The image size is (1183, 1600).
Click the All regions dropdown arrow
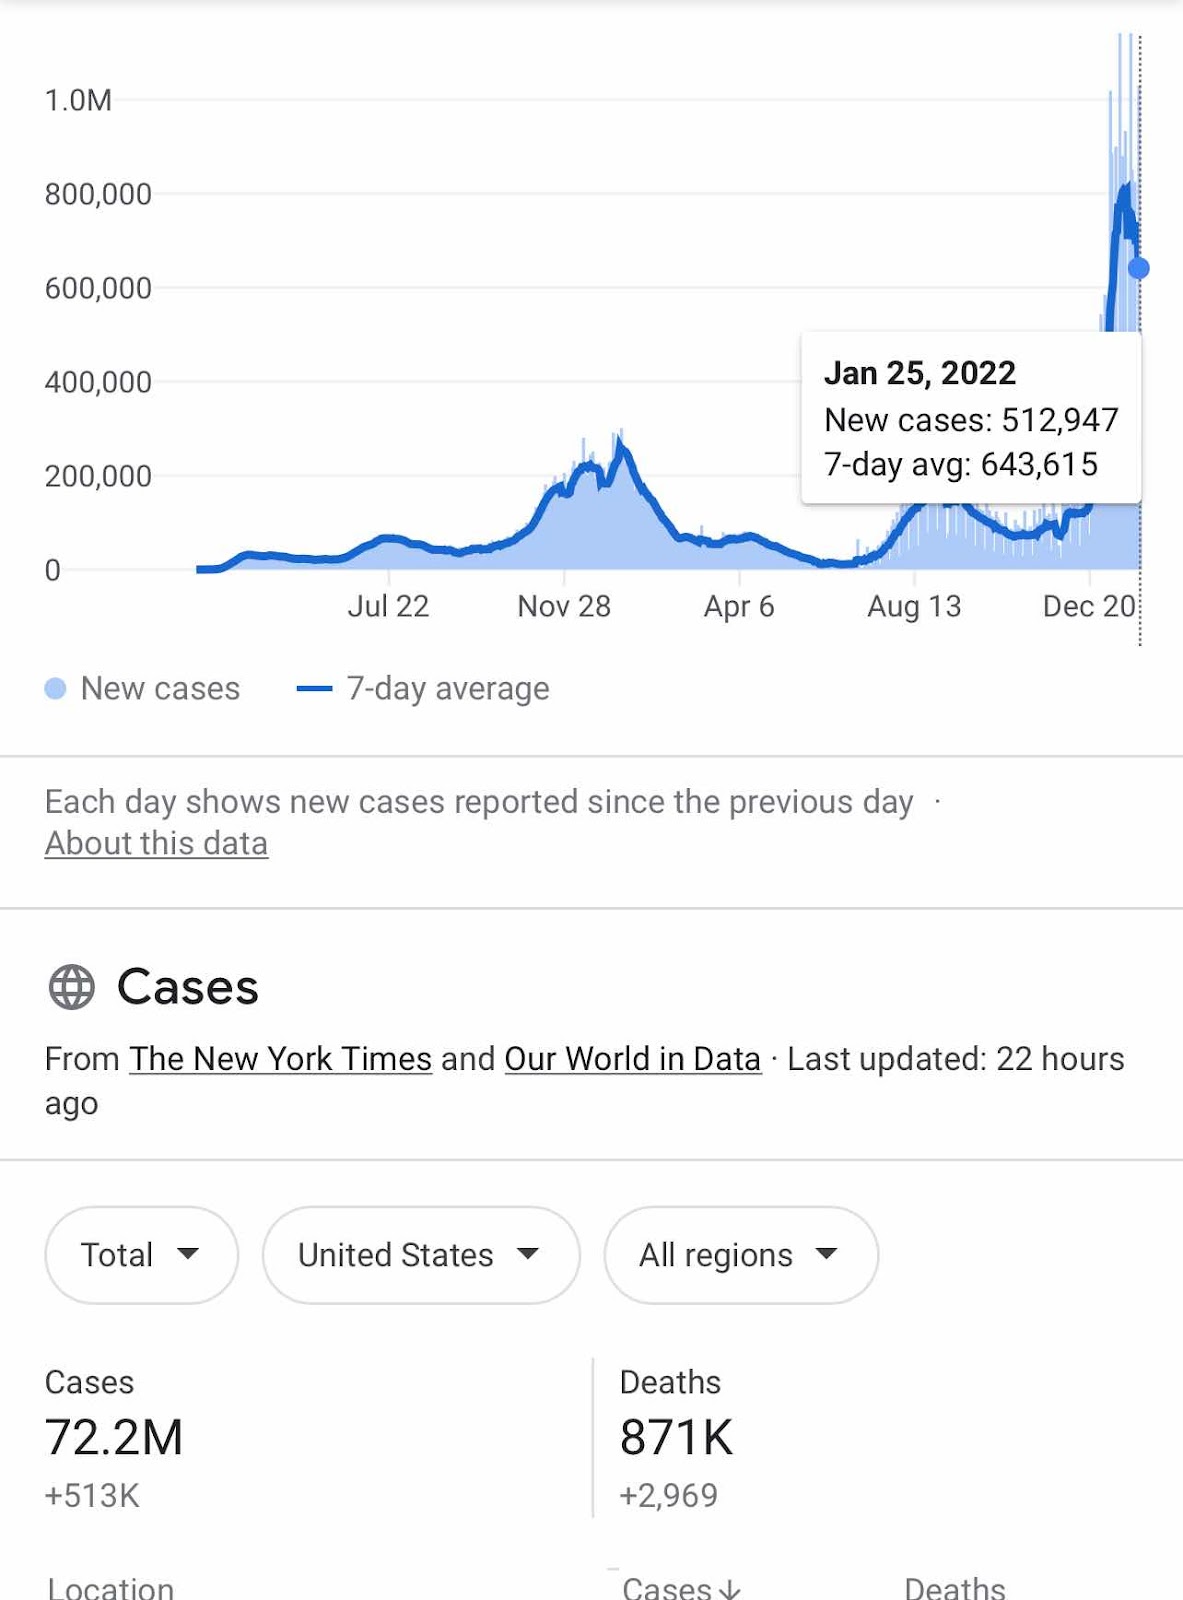[826, 1254]
